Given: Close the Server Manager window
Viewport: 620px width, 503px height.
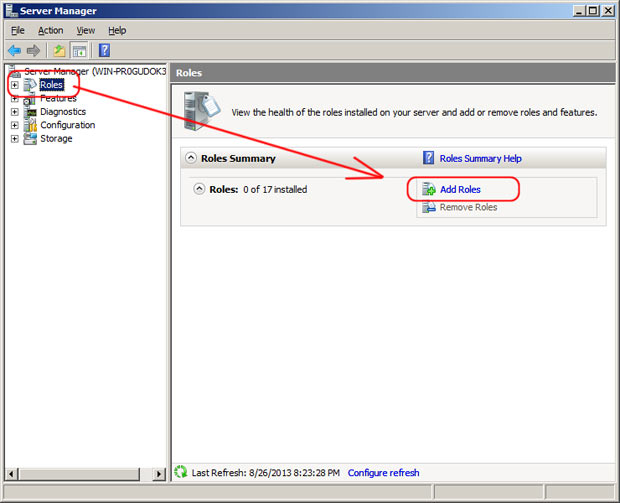Looking at the screenshot, I should (x=608, y=11).
